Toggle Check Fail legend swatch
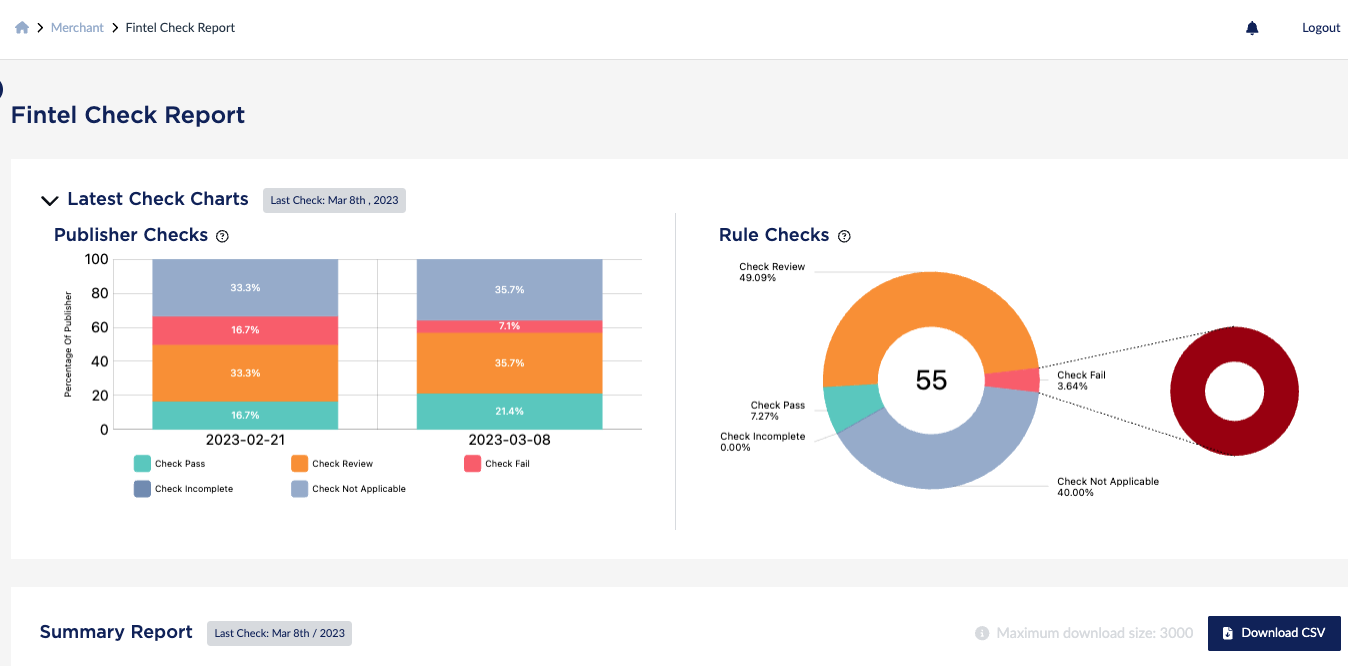The image size is (1348, 666). tap(472, 464)
